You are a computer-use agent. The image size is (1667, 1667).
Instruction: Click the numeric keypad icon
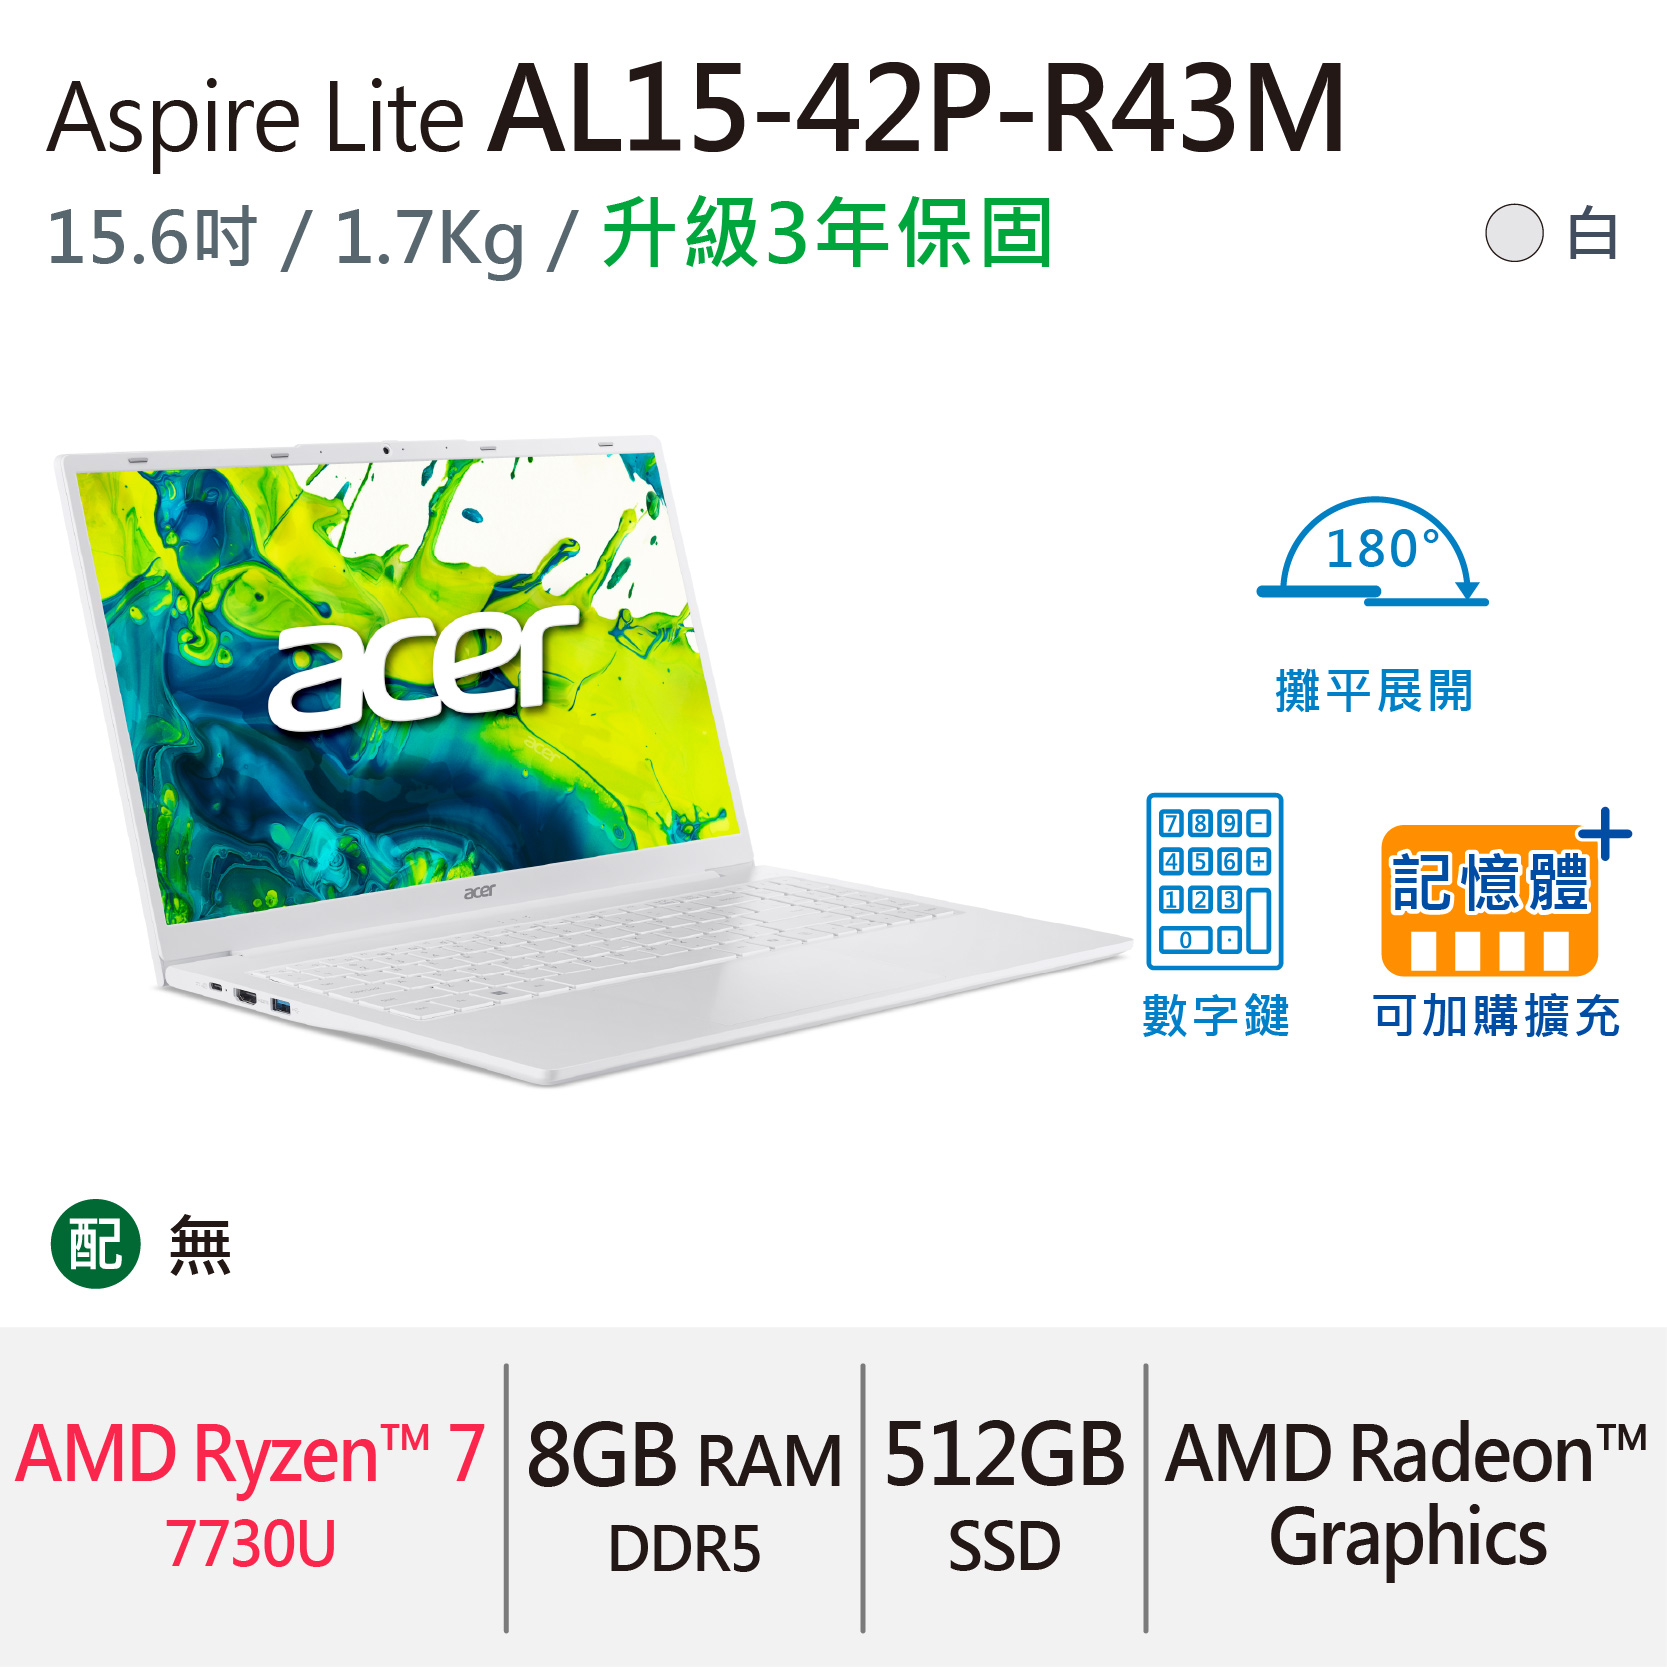point(1215,881)
